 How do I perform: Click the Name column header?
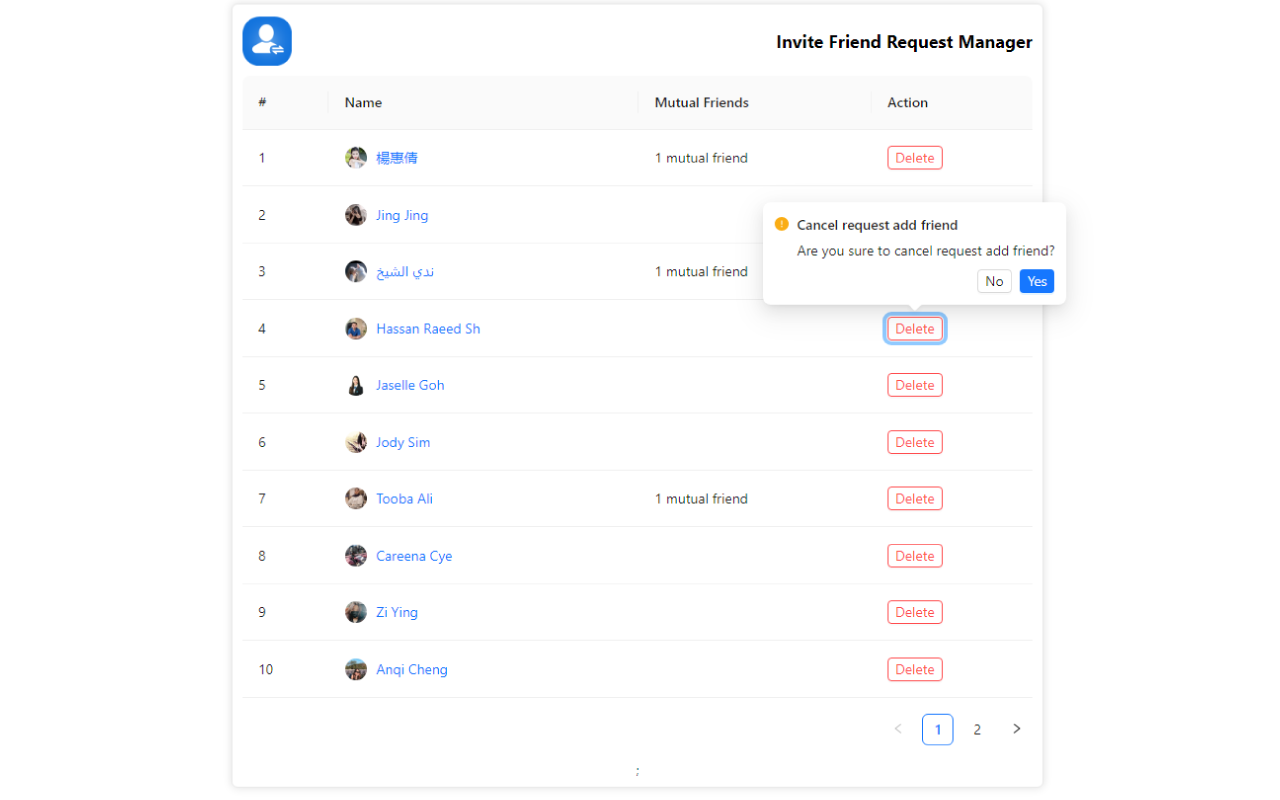pyautogui.click(x=362, y=102)
